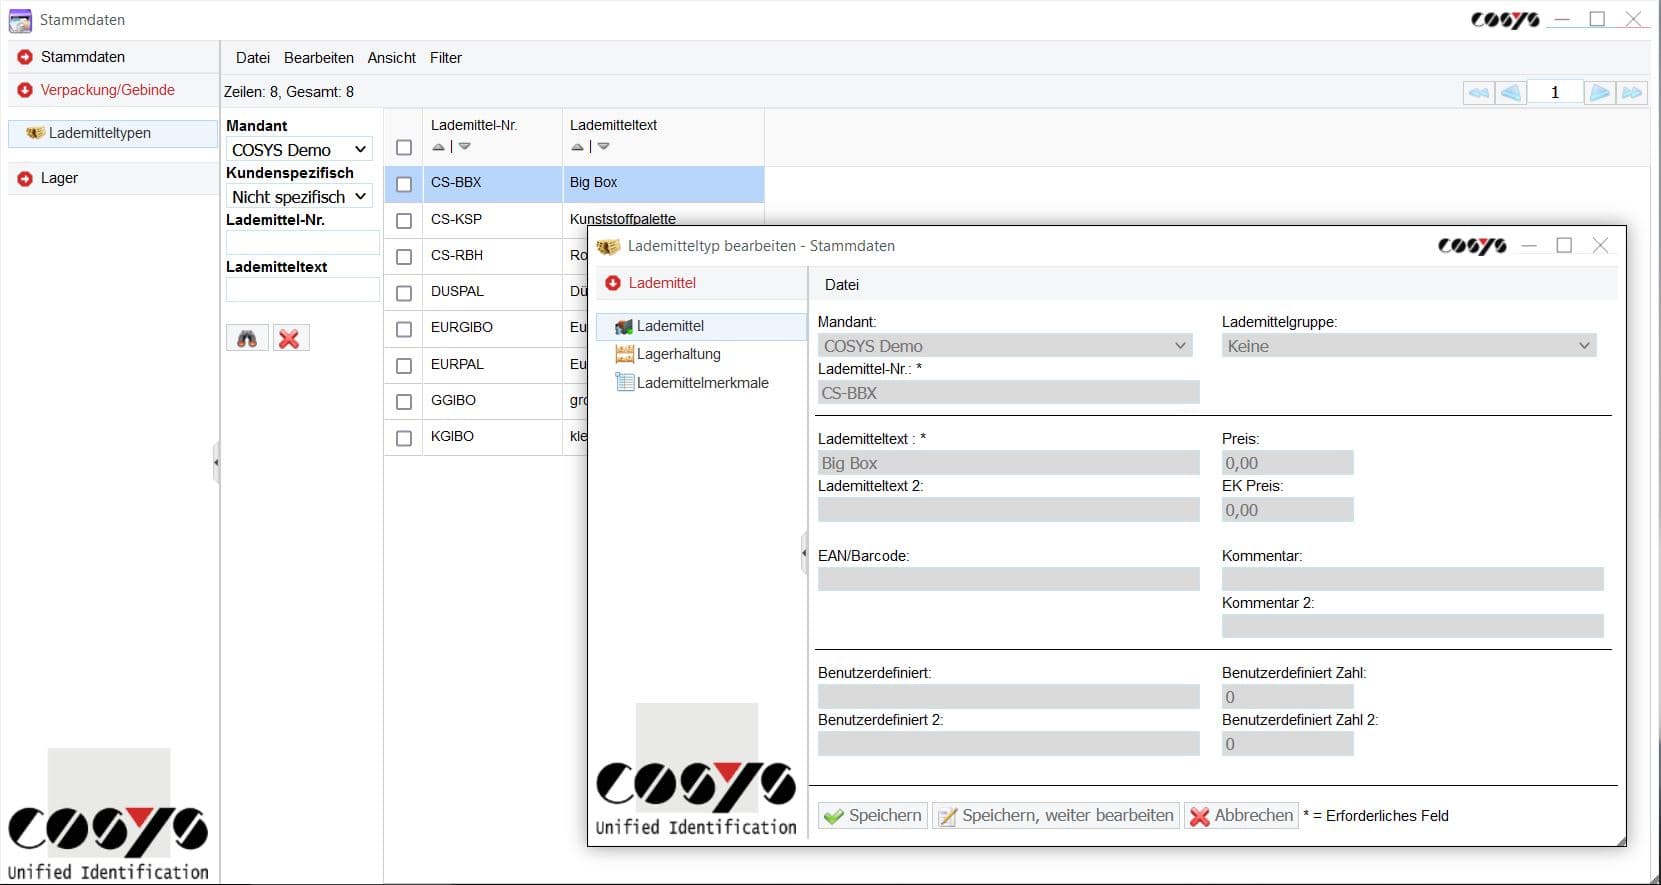The image size is (1661, 885).
Task: Open Lagerhaltung section in dialog
Action: click(x=678, y=354)
